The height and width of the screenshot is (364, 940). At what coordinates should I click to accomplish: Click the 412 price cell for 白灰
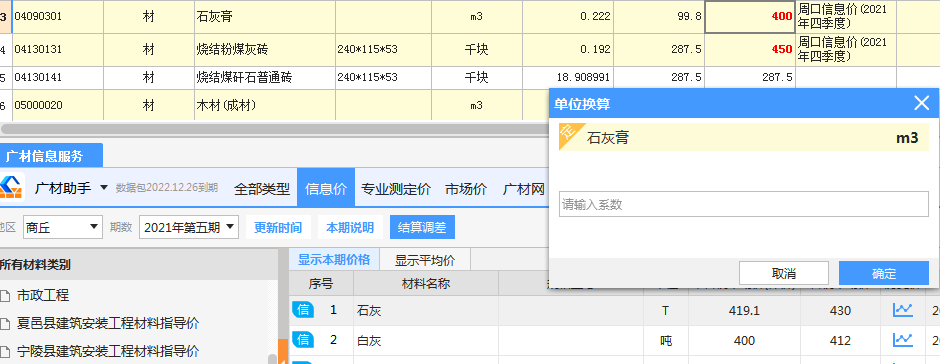tap(840, 341)
